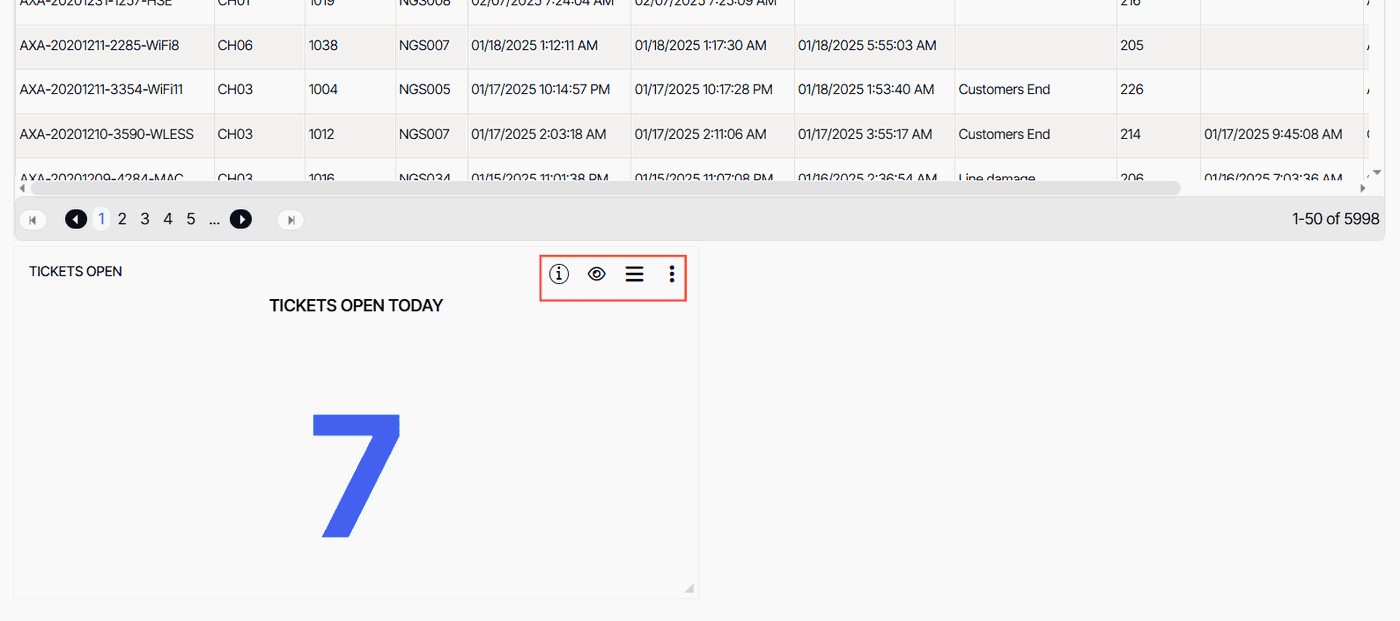The height and width of the screenshot is (621, 1400).
Task: Open three-dot more options on Tickets Open widget
Action: (x=672, y=274)
